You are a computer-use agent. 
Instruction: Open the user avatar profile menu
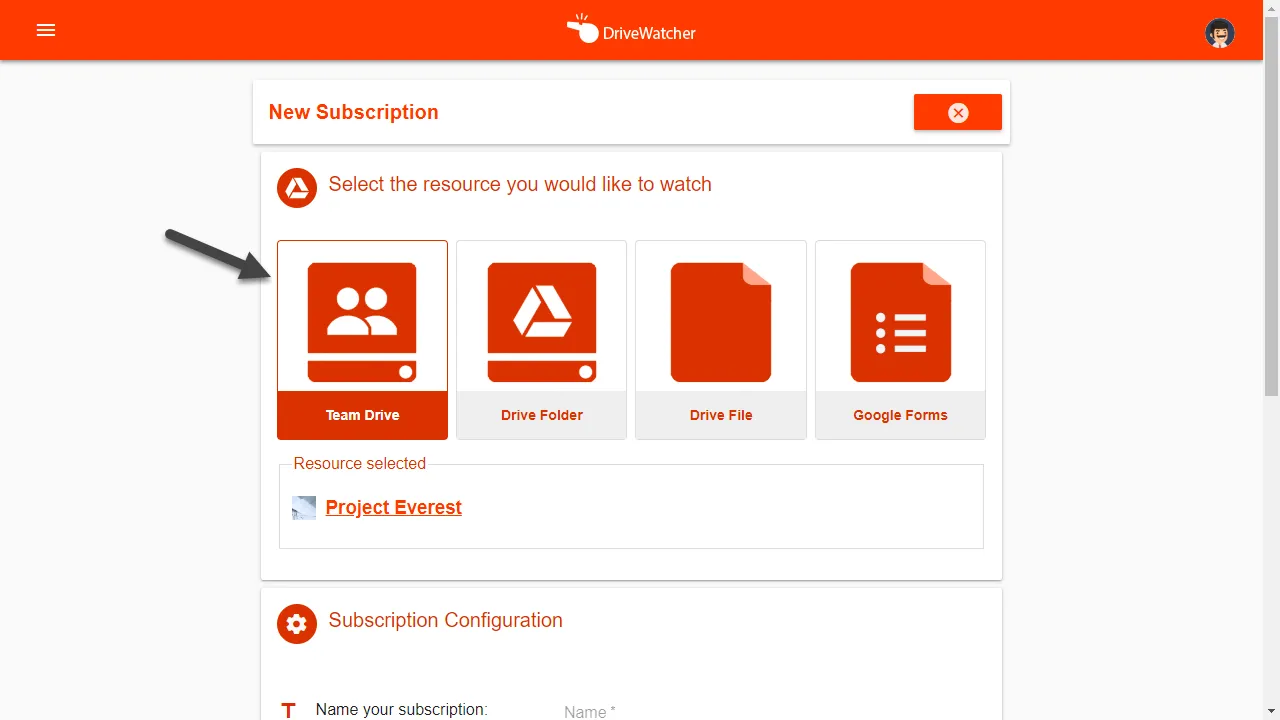click(1219, 33)
